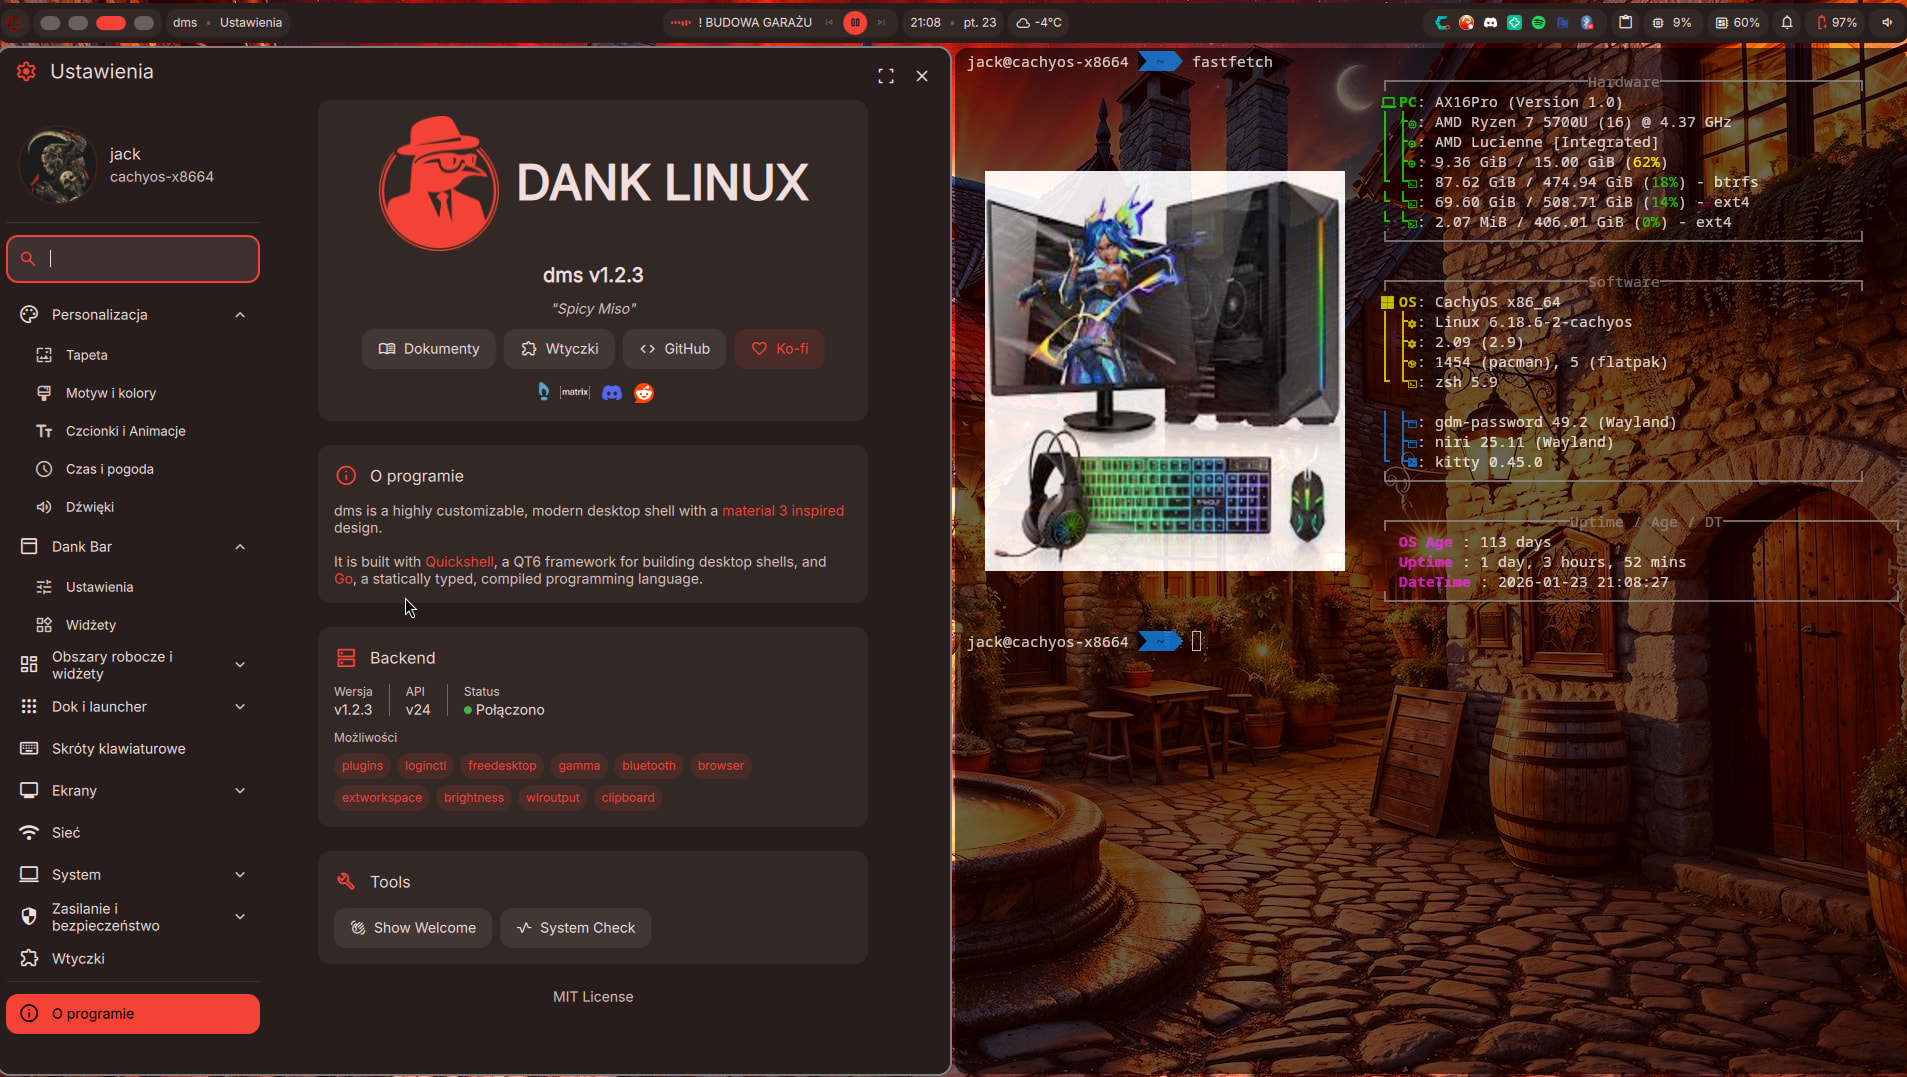Open the Discord community icon link
The width and height of the screenshot is (1907, 1077).
[612, 393]
